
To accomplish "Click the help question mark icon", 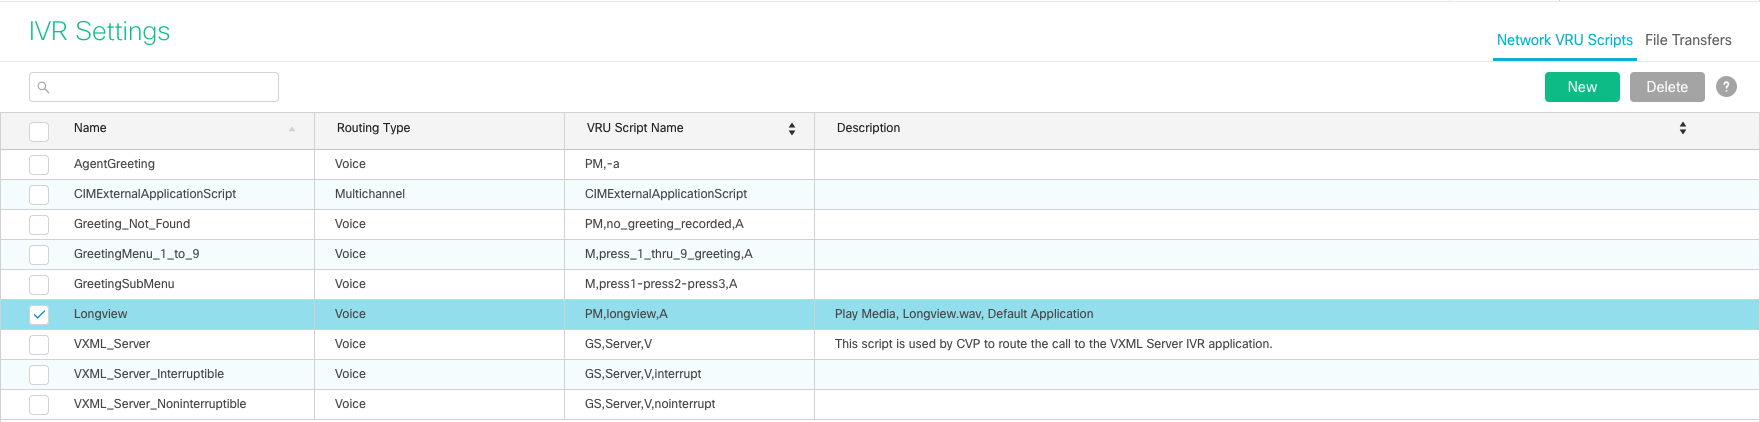I will 1726,87.
